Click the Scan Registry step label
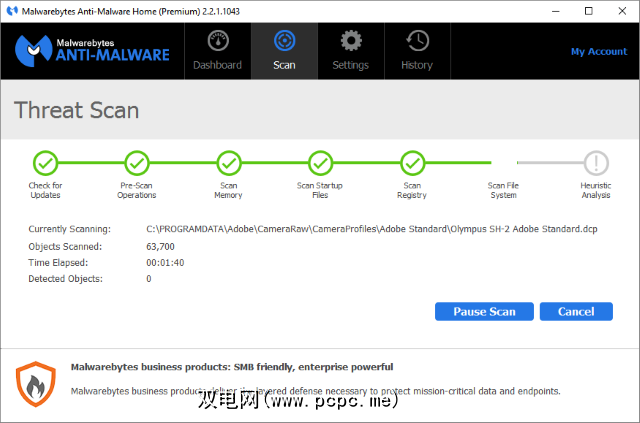The height and width of the screenshot is (423, 640). click(x=412, y=190)
